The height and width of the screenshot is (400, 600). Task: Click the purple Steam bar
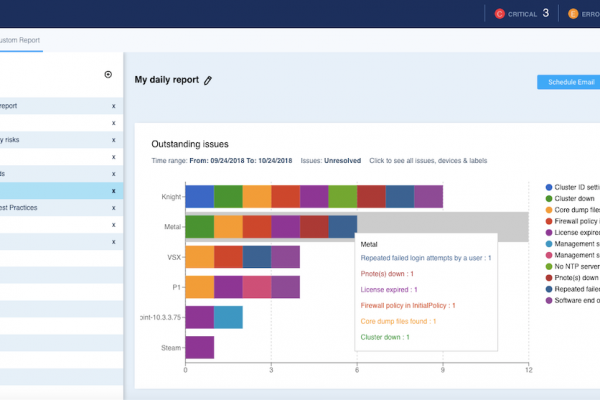[200, 348]
